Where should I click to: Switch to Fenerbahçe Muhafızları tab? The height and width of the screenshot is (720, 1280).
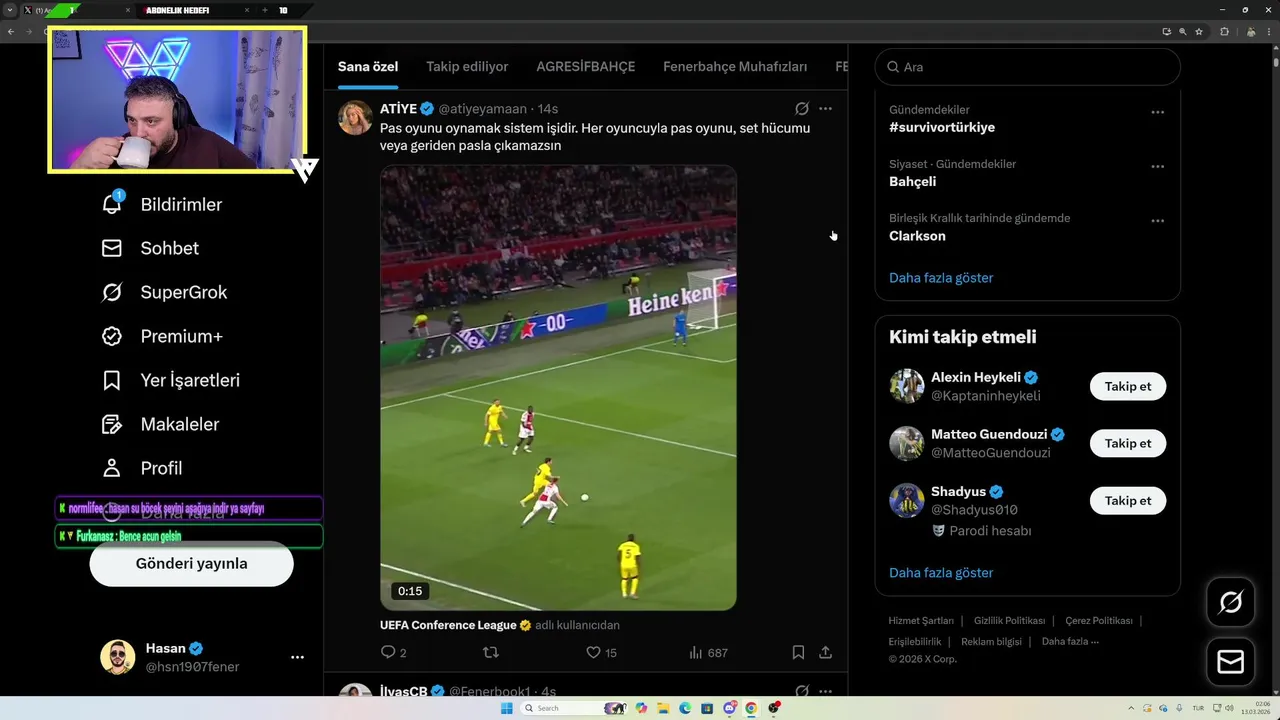click(735, 67)
